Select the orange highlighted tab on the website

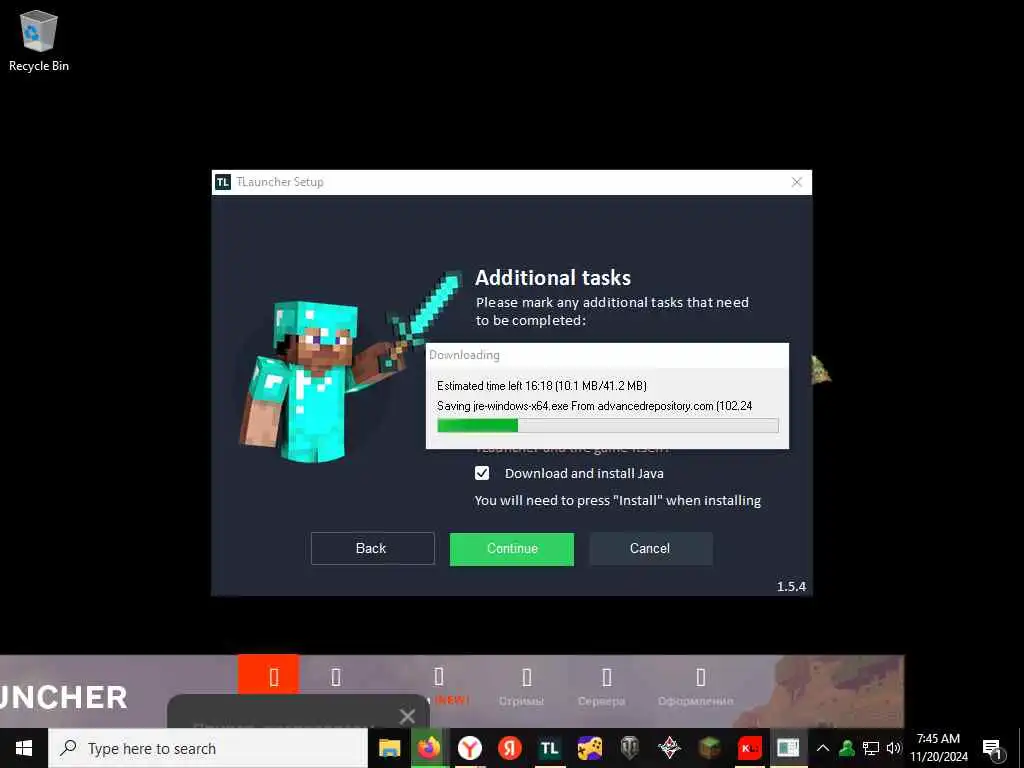(x=268, y=675)
